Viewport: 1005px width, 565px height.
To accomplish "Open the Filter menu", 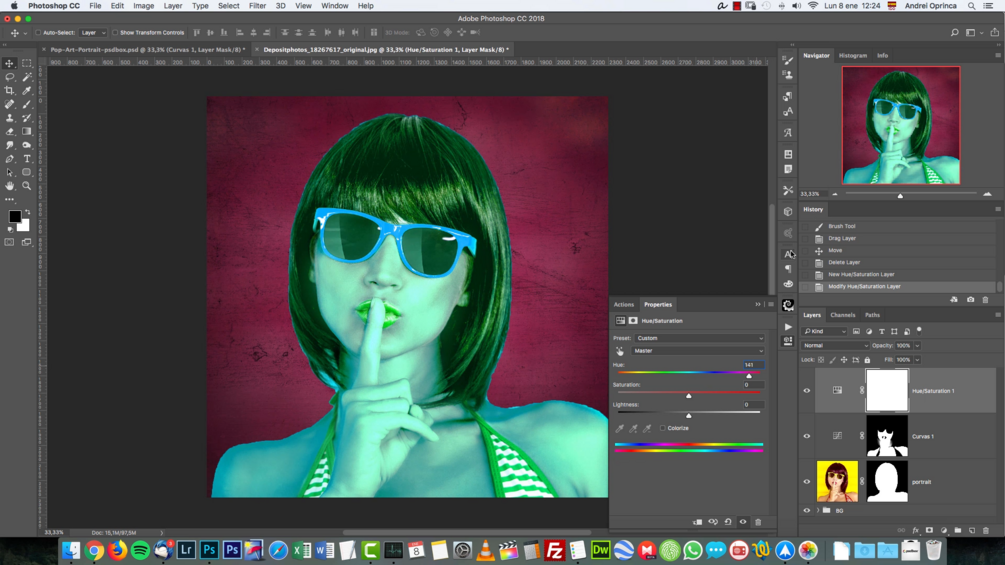I will [x=257, y=6].
